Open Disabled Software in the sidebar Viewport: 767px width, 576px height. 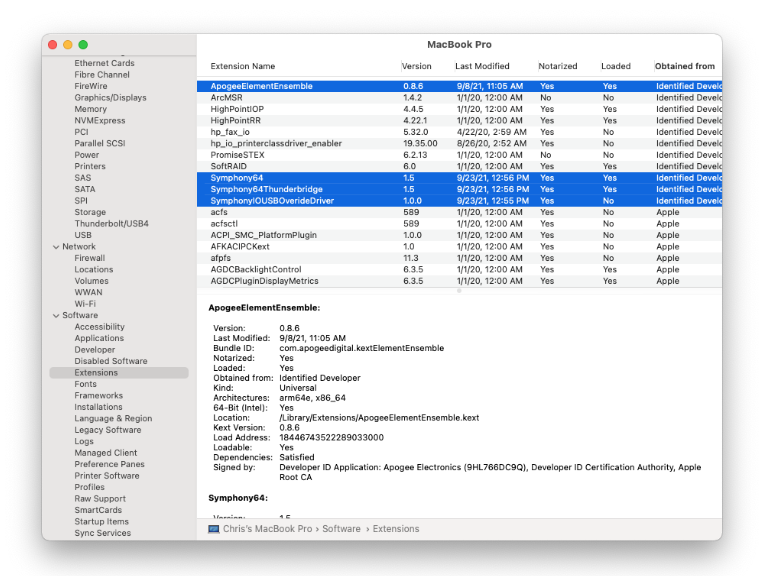pos(111,361)
